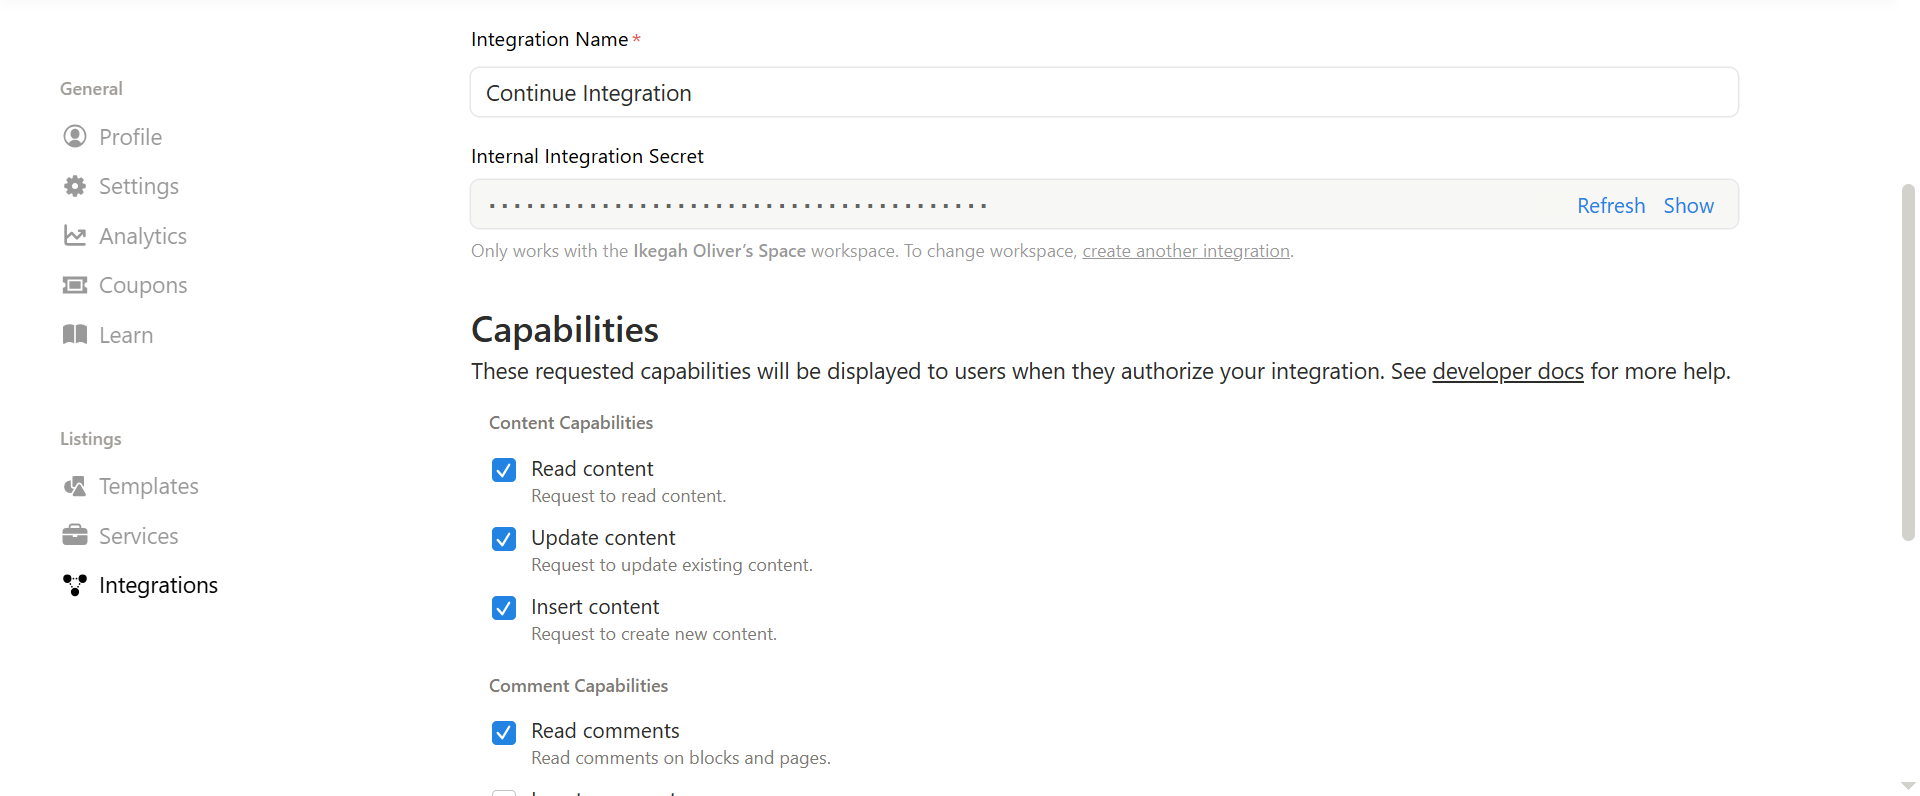The image size is (1920, 796).
Task: Uncheck the Read content checkbox
Action: coord(504,470)
